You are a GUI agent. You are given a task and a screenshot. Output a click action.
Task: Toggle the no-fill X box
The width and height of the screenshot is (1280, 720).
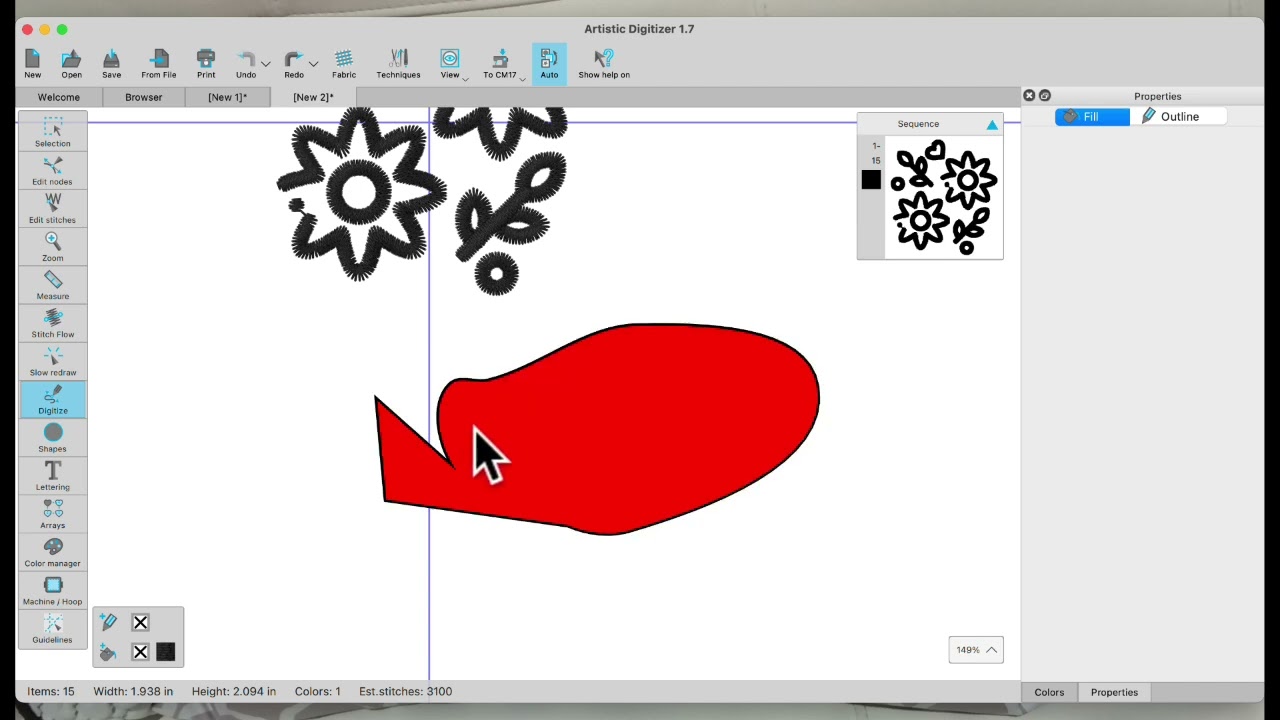140,652
